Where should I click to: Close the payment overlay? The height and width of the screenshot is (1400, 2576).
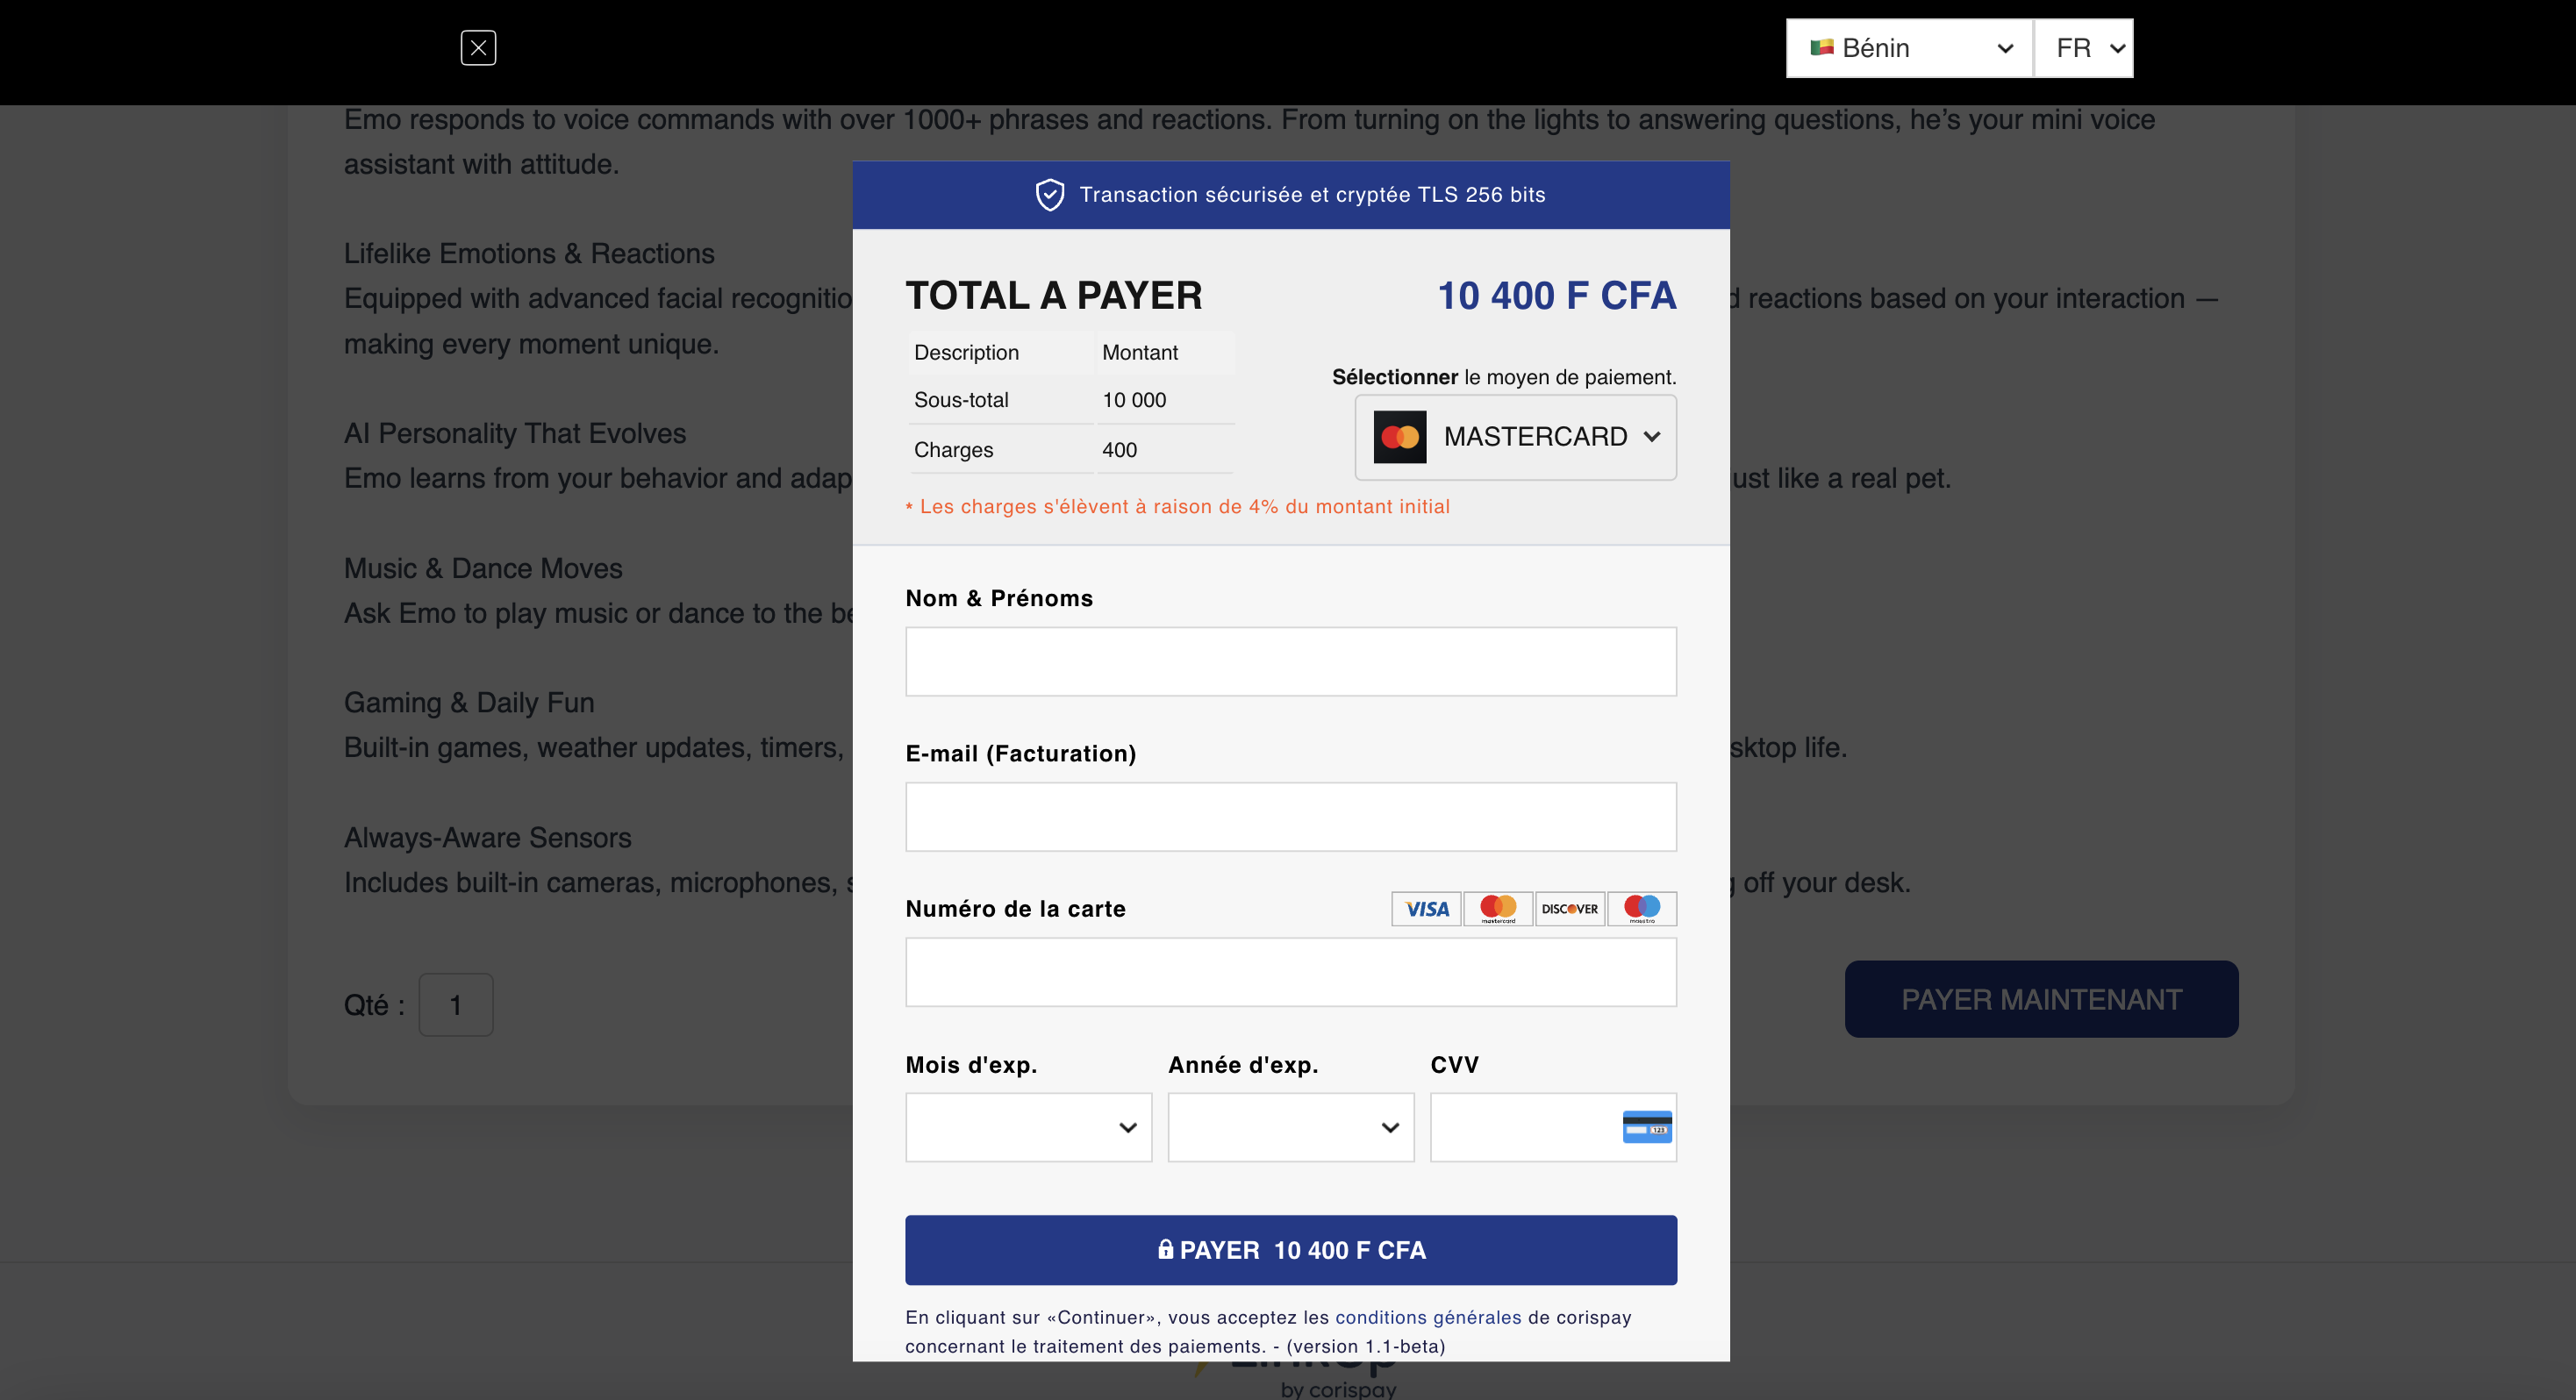tap(478, 47)
